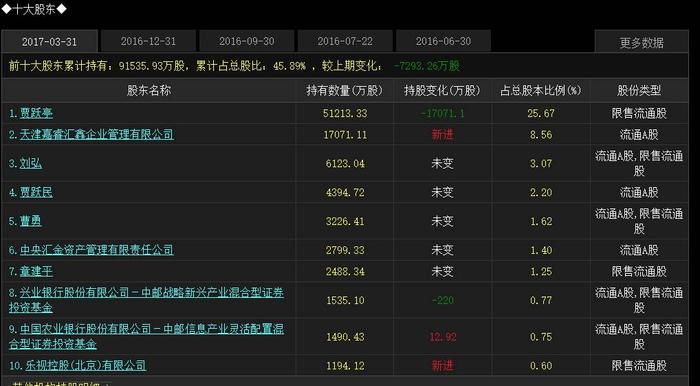
Task: Click the 持股变化(万股) column header
Action: tap(442, 91)
